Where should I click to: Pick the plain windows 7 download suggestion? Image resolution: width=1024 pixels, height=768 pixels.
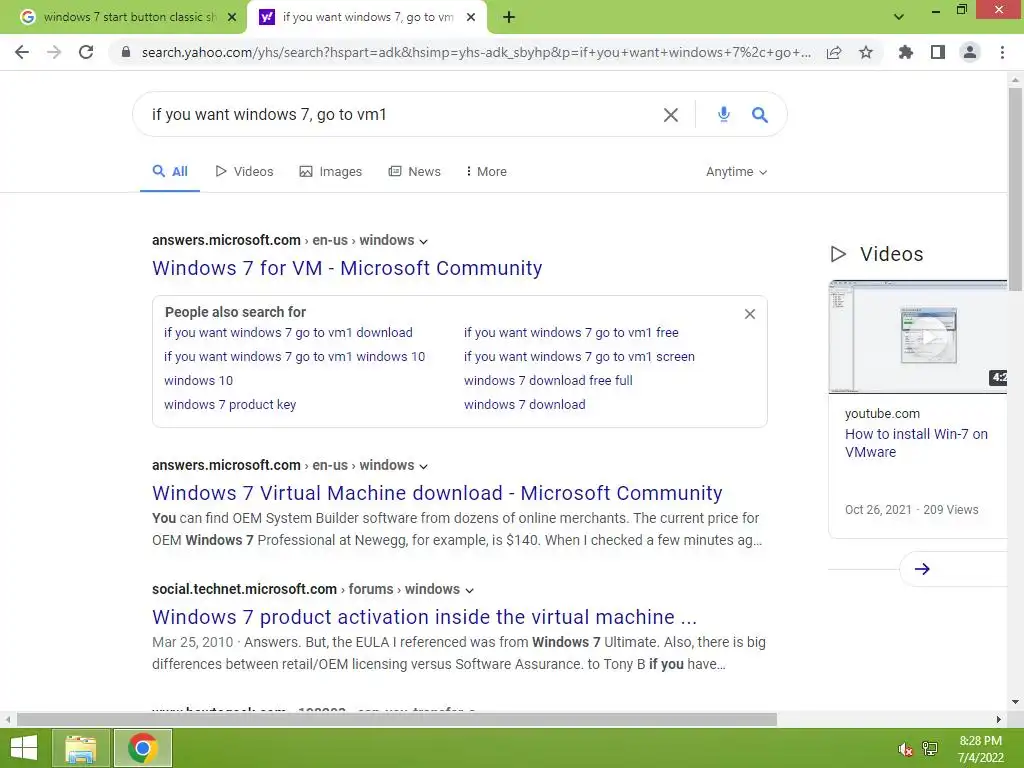point(524,405)
